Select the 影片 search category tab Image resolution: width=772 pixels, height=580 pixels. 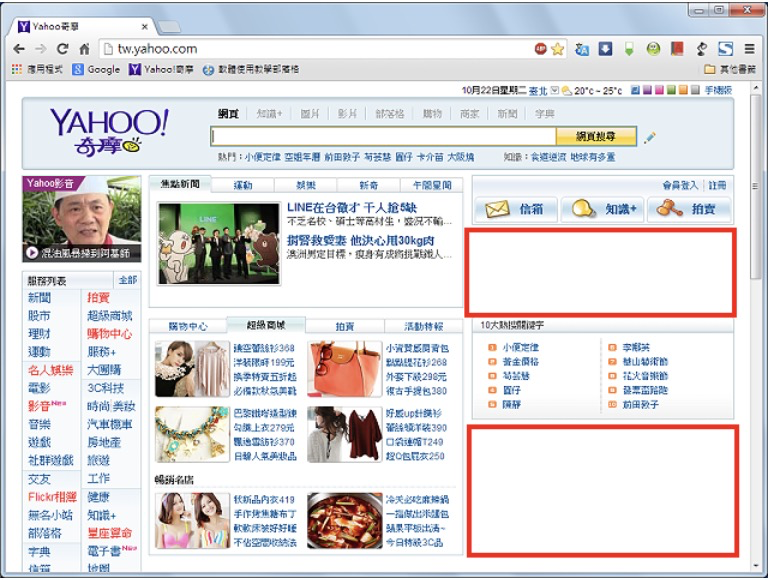point(347,114)
